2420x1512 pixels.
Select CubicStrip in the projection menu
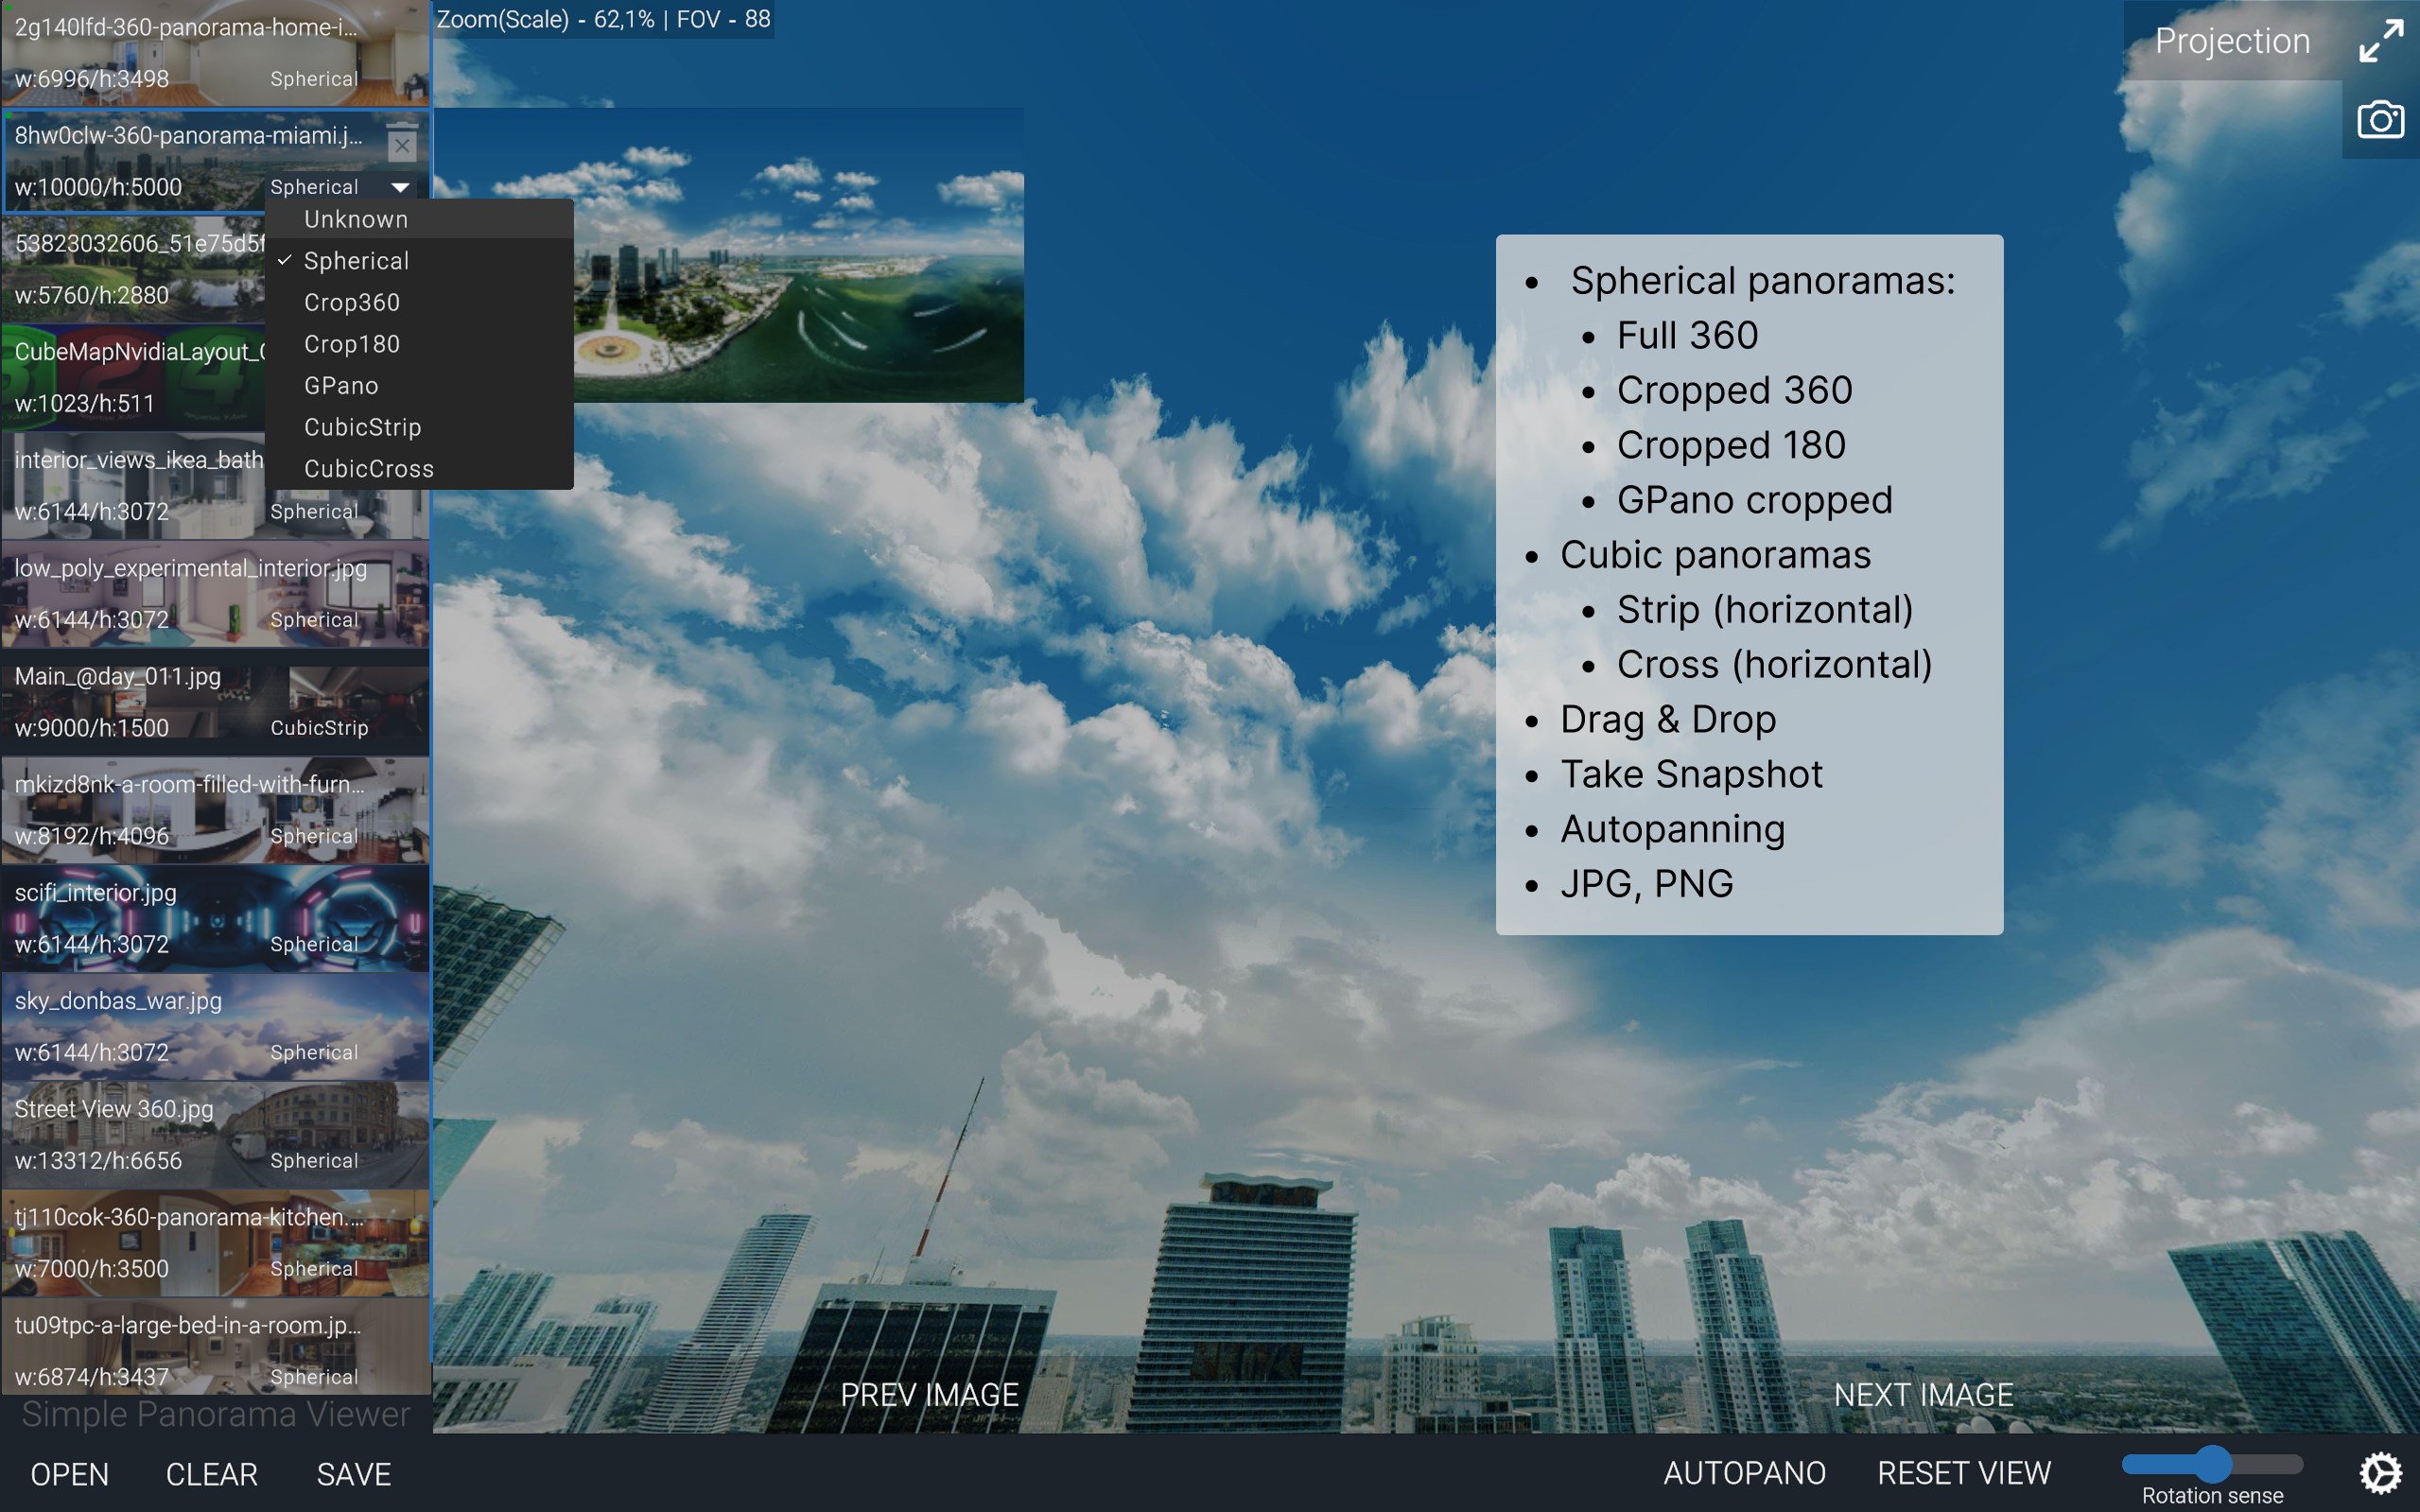point(419,427)
